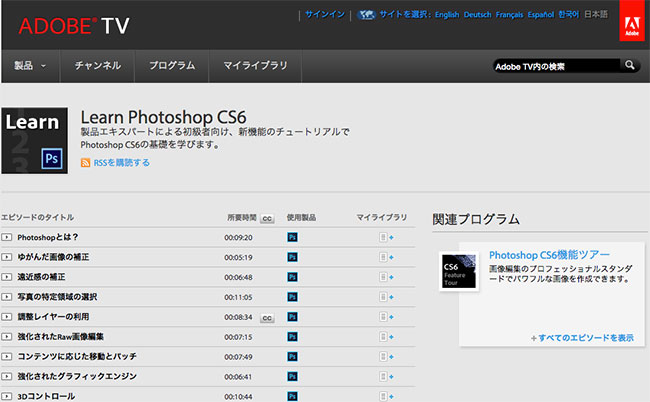Add 強化されたRaw画像編集 to My Library
The image size is (650, 402).
(x=386, y=337)
